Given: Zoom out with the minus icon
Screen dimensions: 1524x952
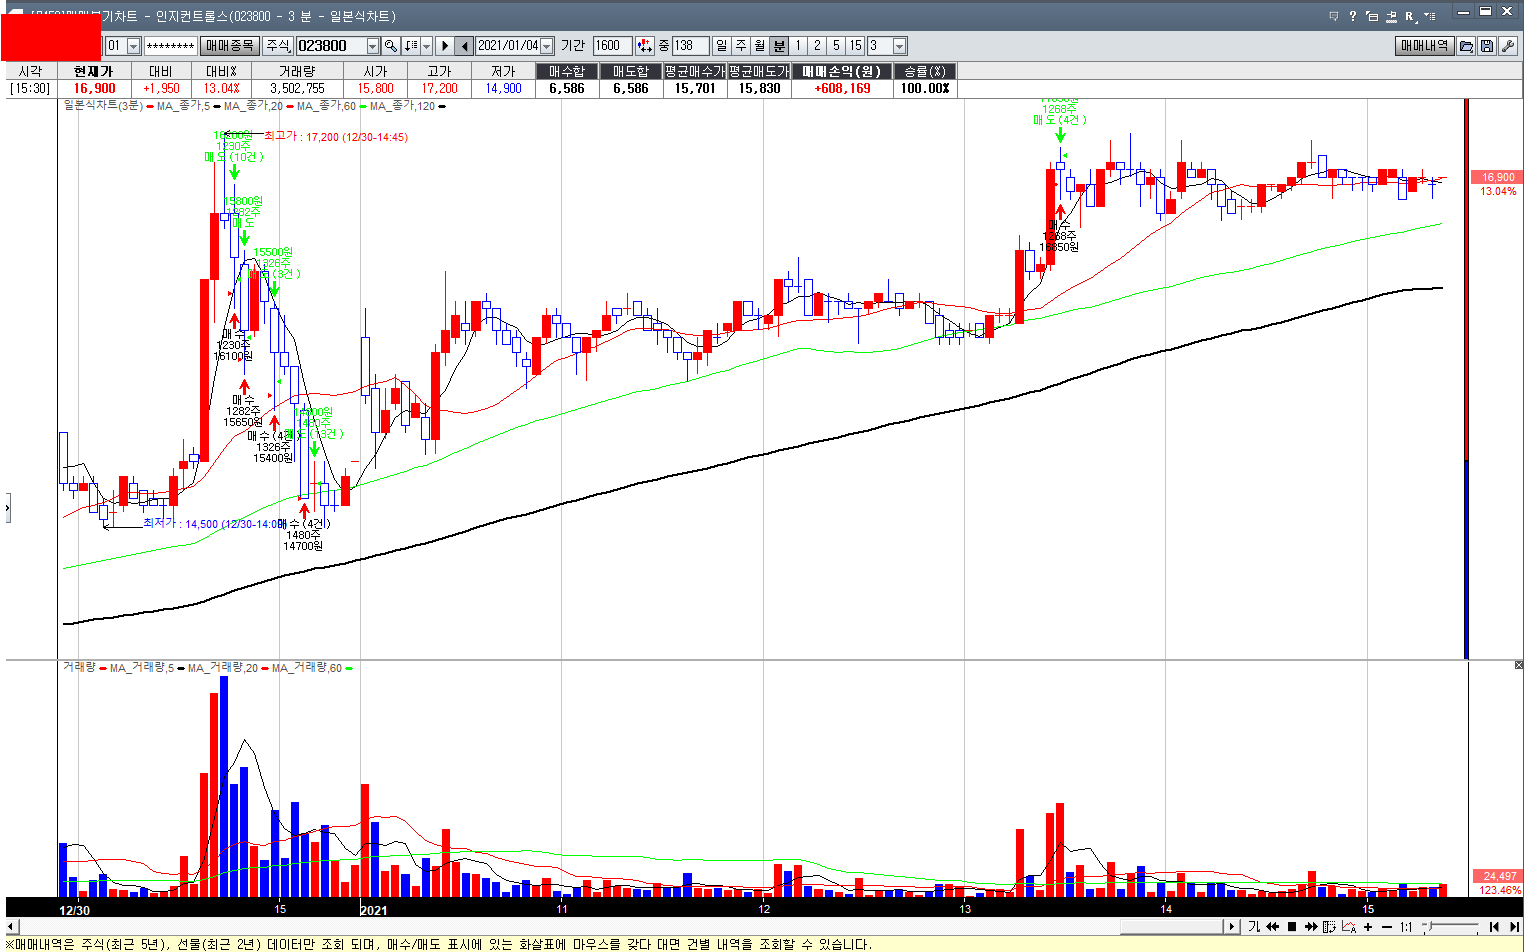Looking at the screenshot, I should coord(1387,927).
